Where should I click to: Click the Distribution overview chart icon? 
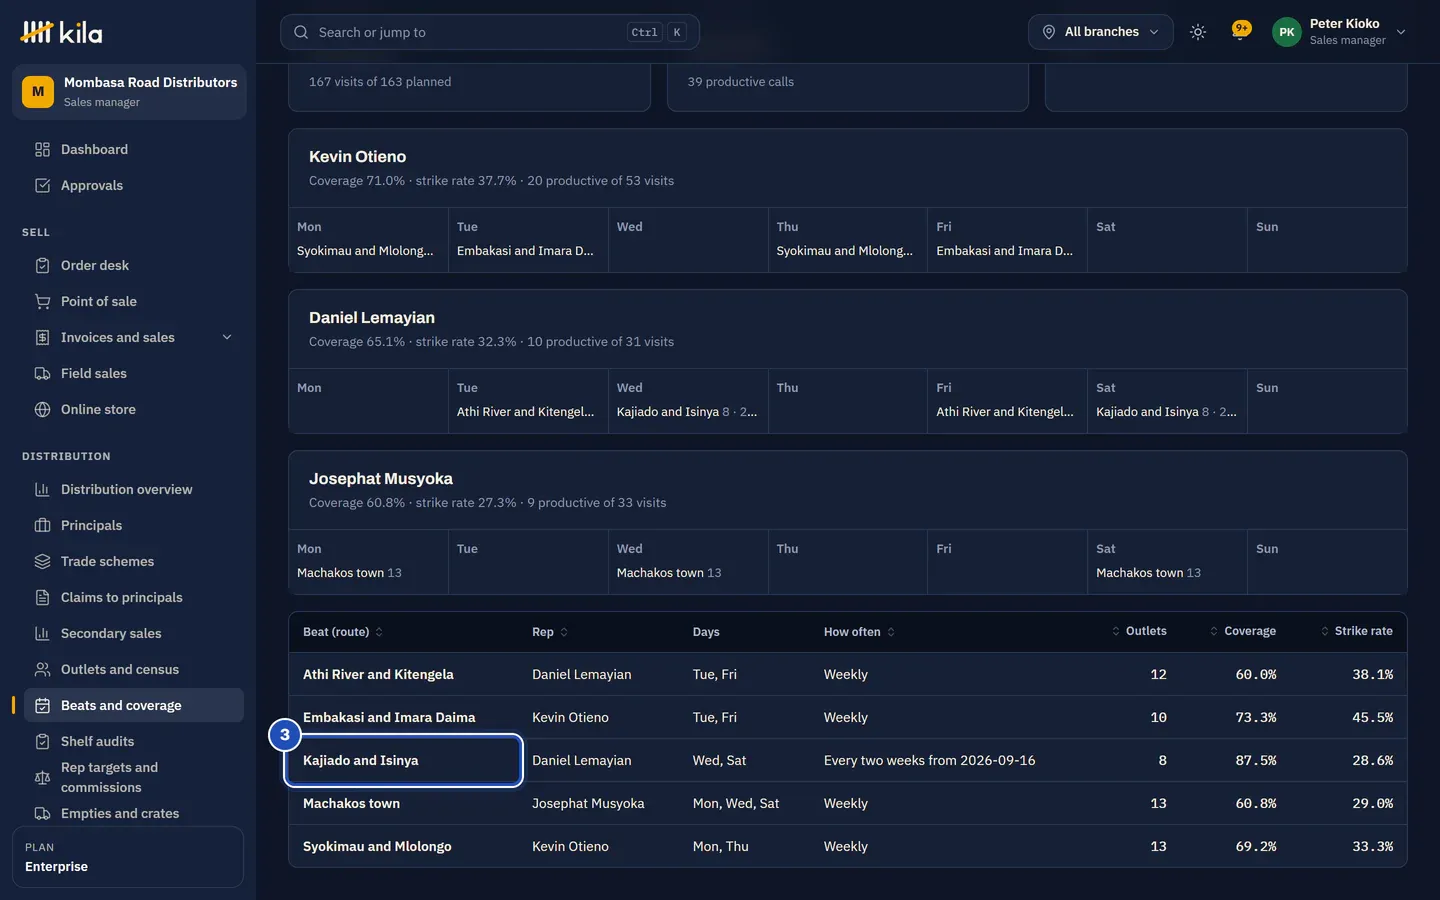[x=42, y=489]
